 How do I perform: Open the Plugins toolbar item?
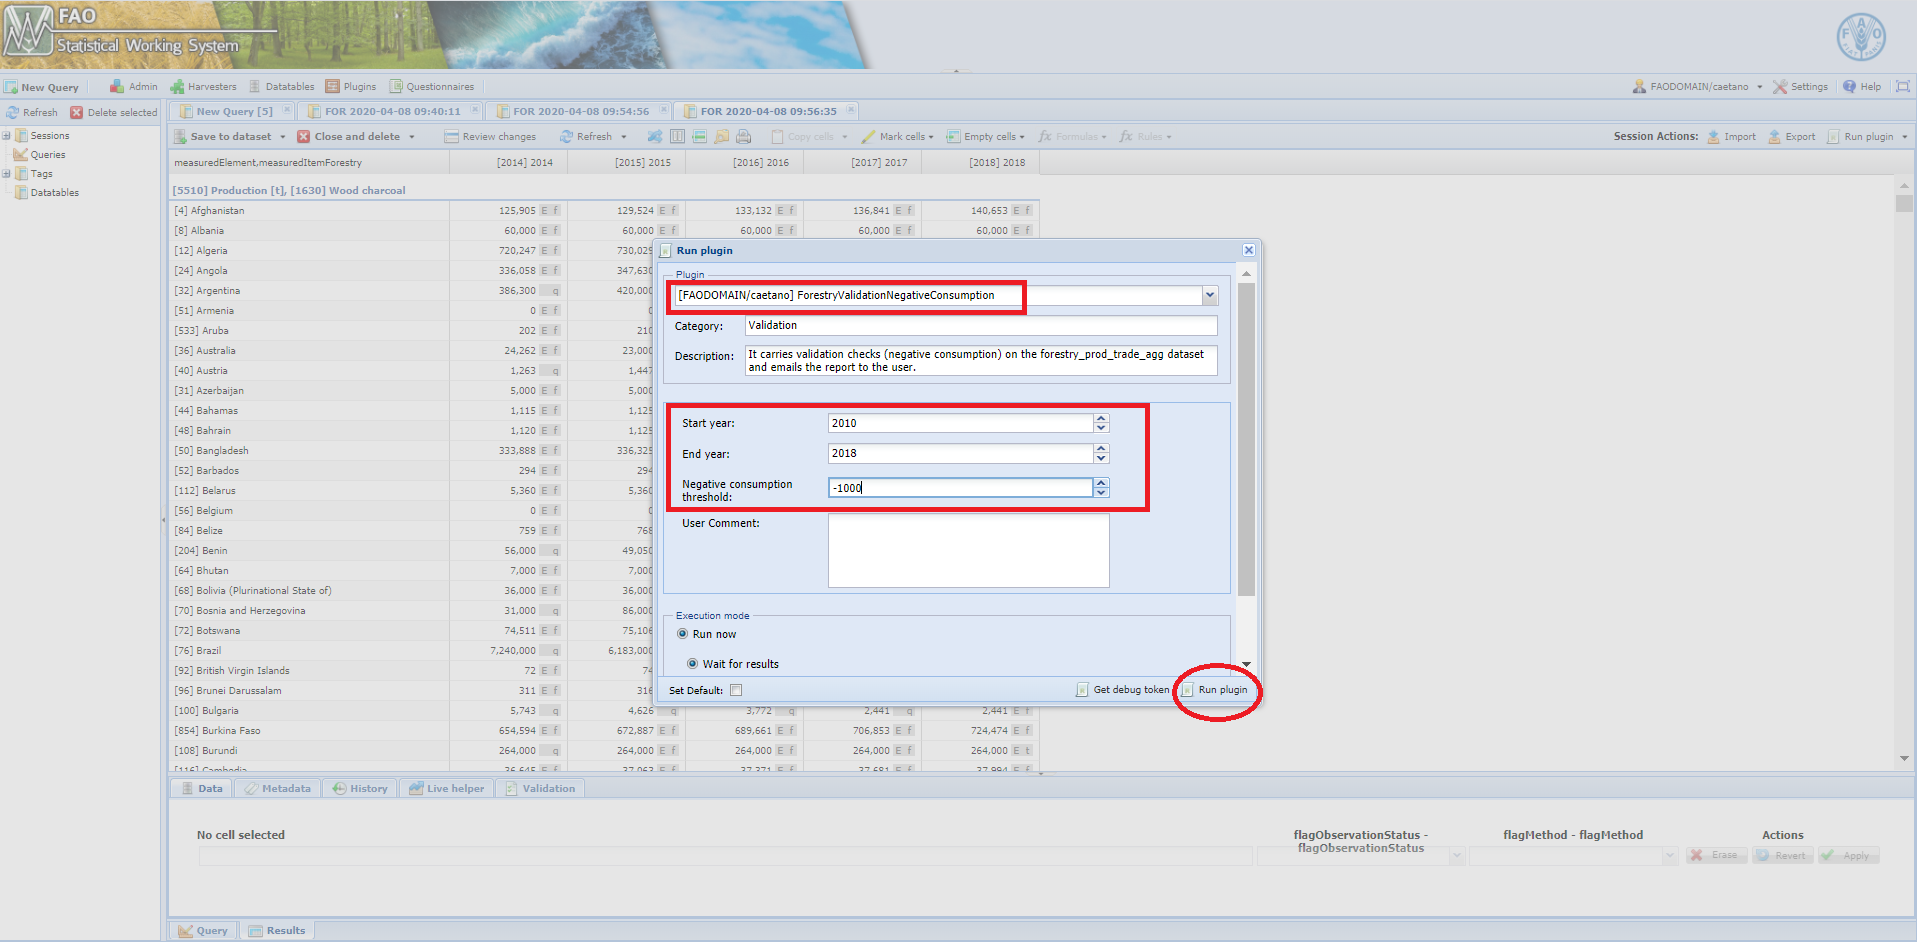[351, 86]
